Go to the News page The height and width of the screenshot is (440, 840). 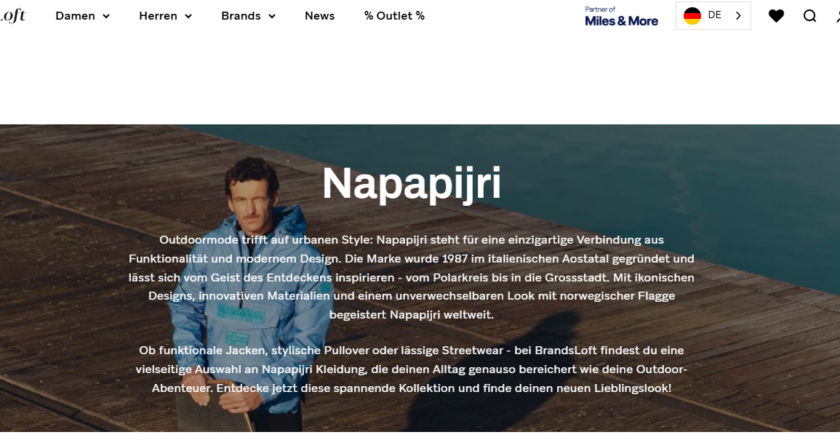click(x=320, y=16)
